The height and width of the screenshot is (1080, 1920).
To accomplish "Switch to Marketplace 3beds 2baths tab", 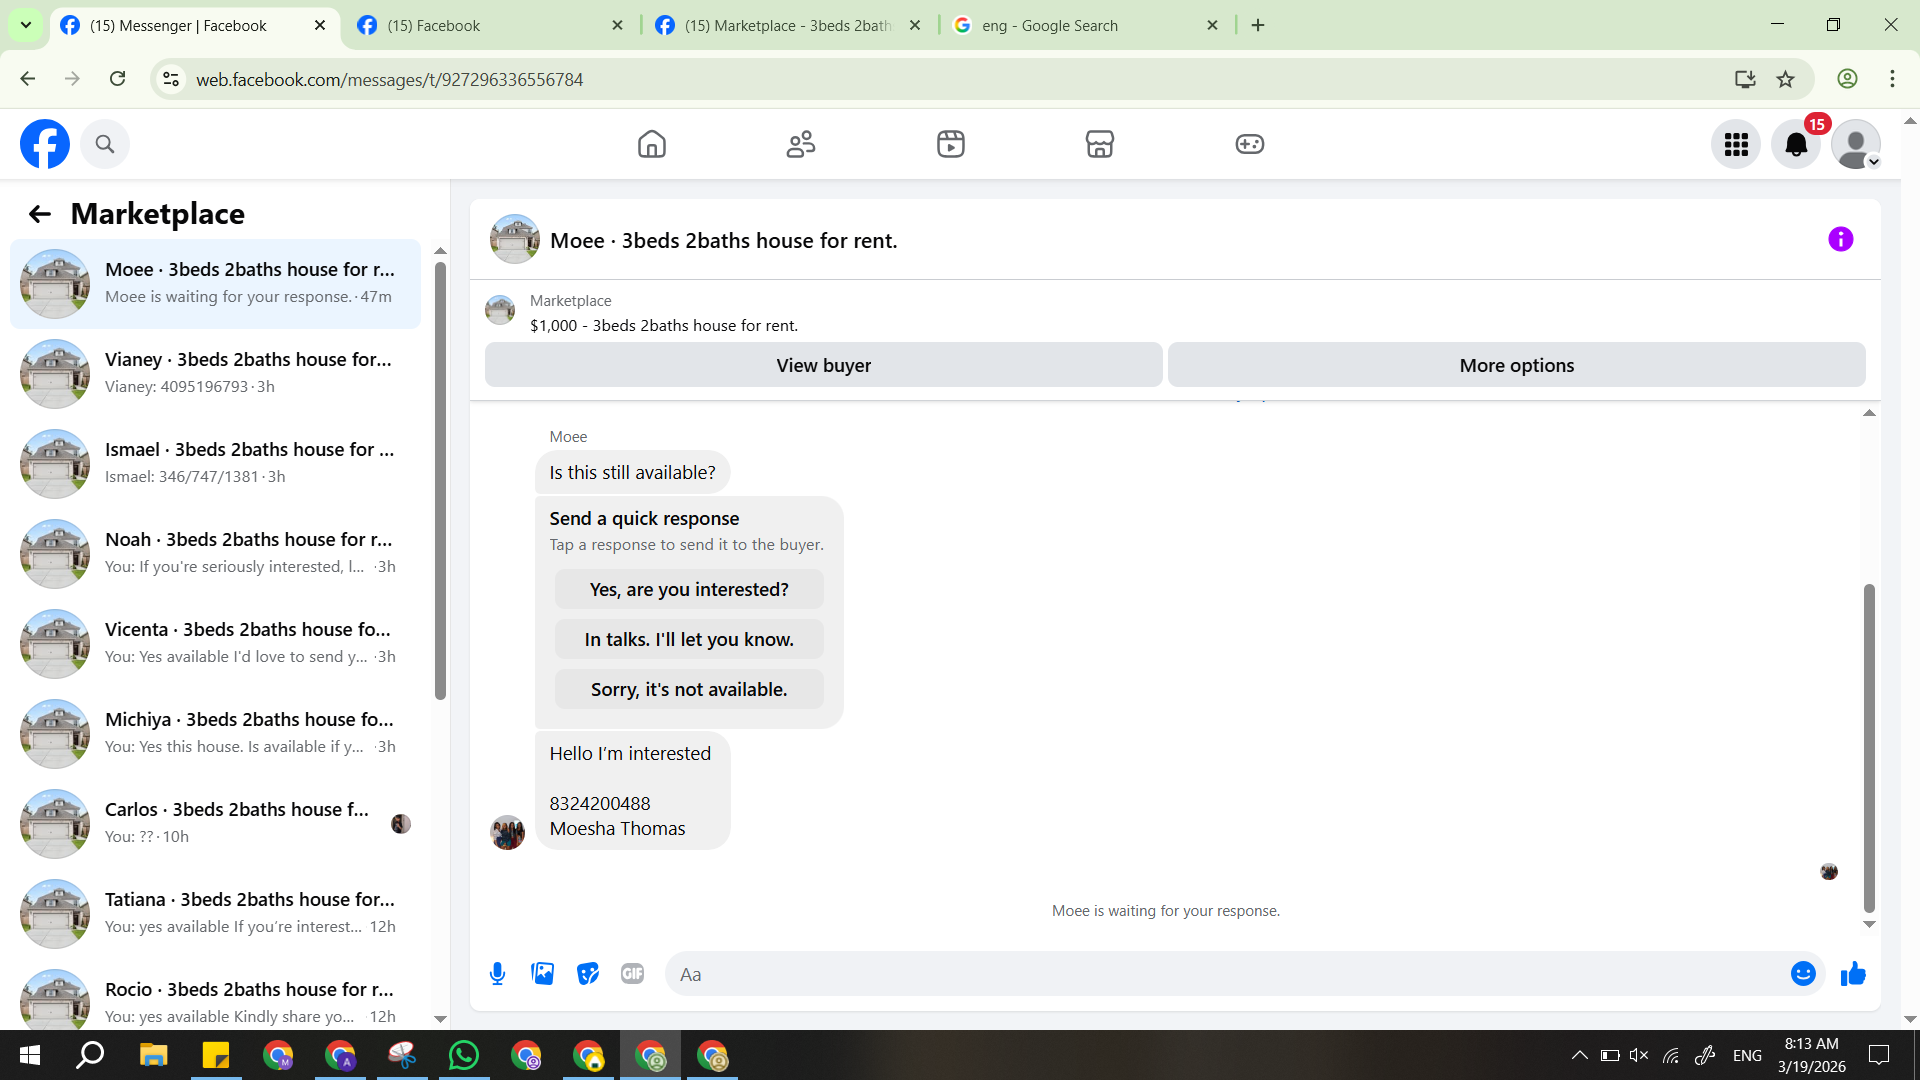I will tap(787, 25).
